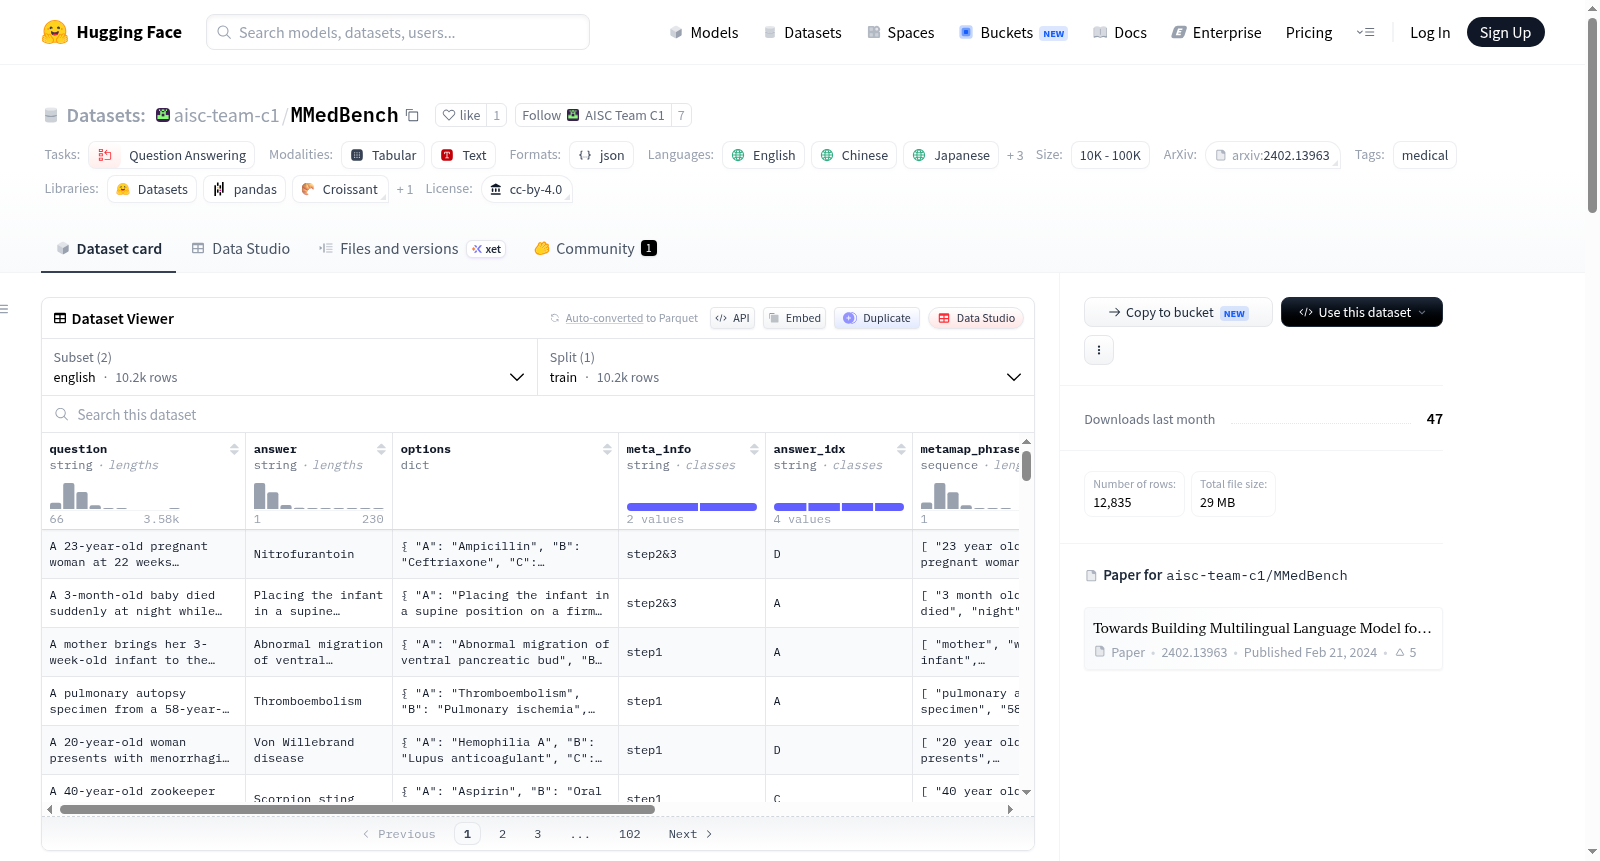
Task: Focus the Search this dataset field
Action: 538,414
